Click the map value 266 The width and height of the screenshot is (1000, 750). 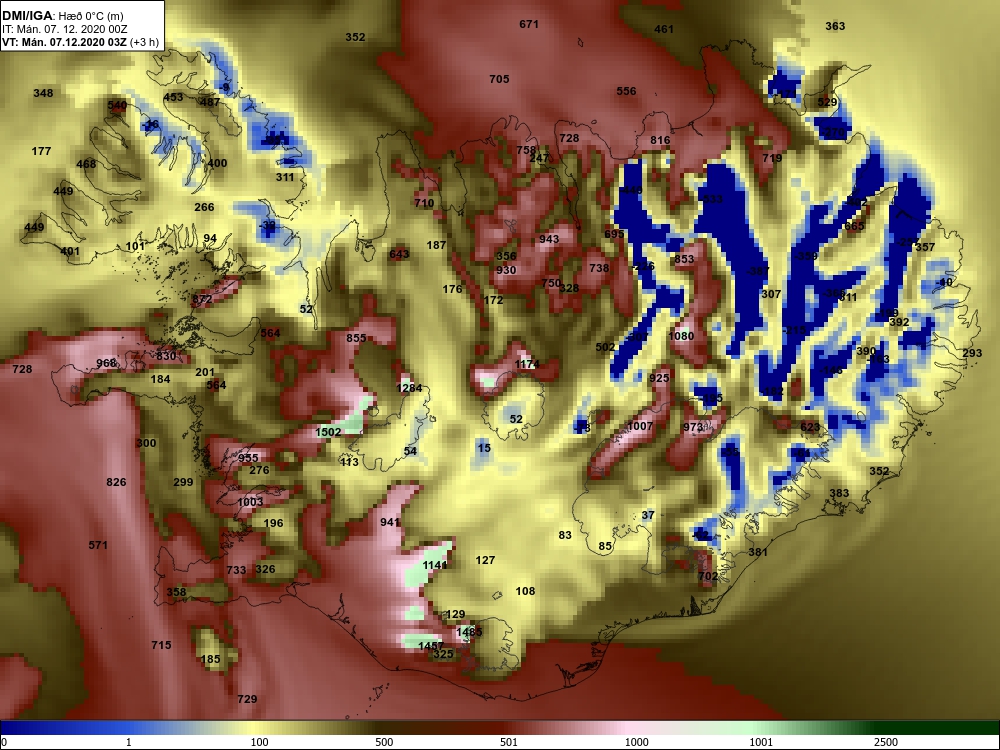[x=204, y=207]
